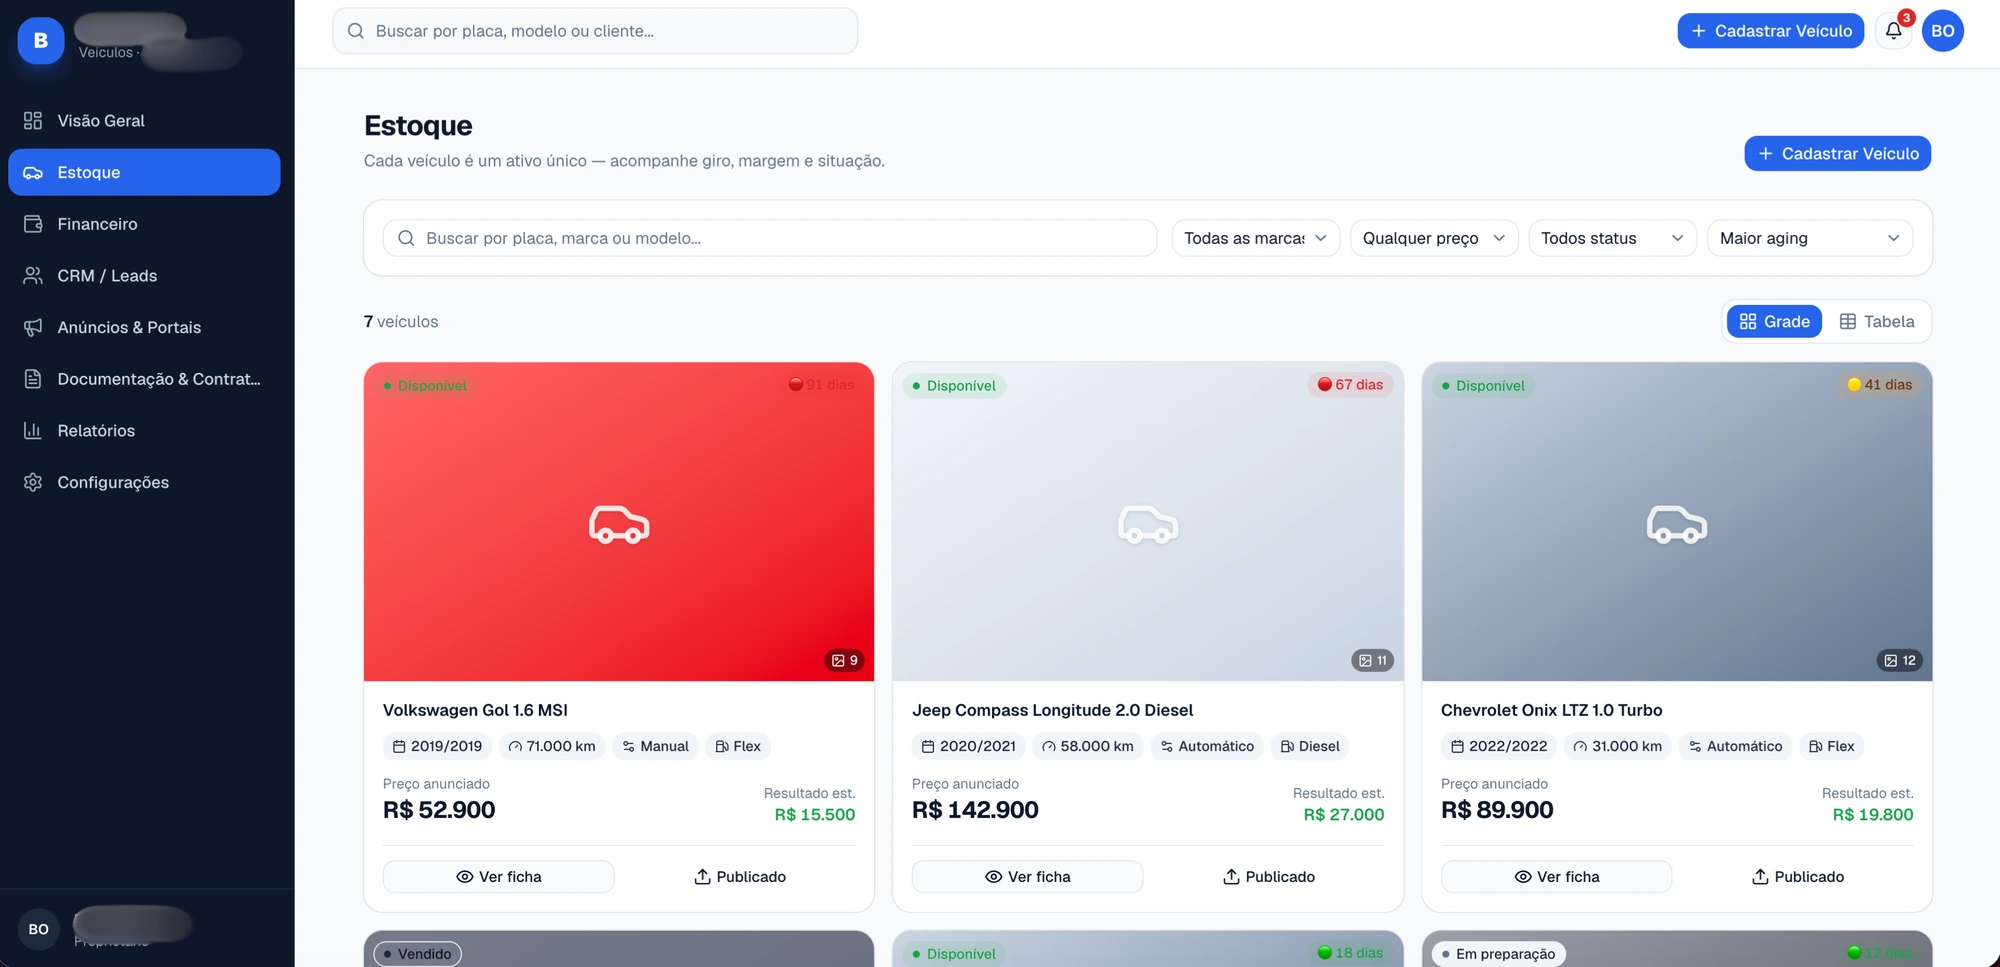This screenshot has width=2000, height=967.
Task: Open the Todas as marcas dropdown
Action: [1255, 238]
